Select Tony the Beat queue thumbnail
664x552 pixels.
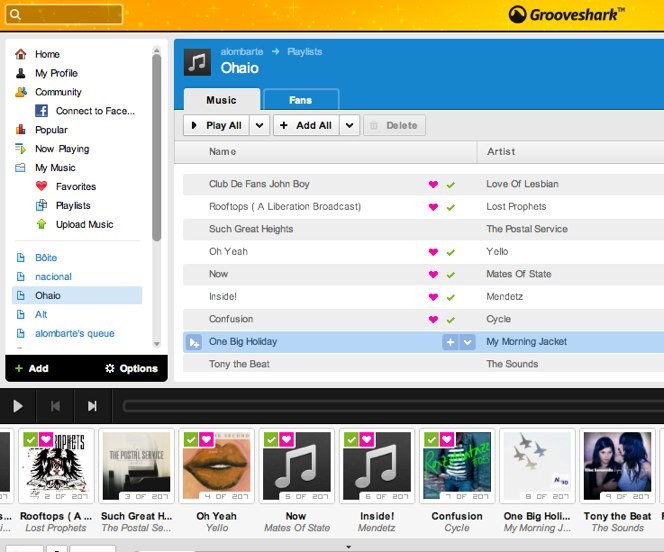pos(617,466)
